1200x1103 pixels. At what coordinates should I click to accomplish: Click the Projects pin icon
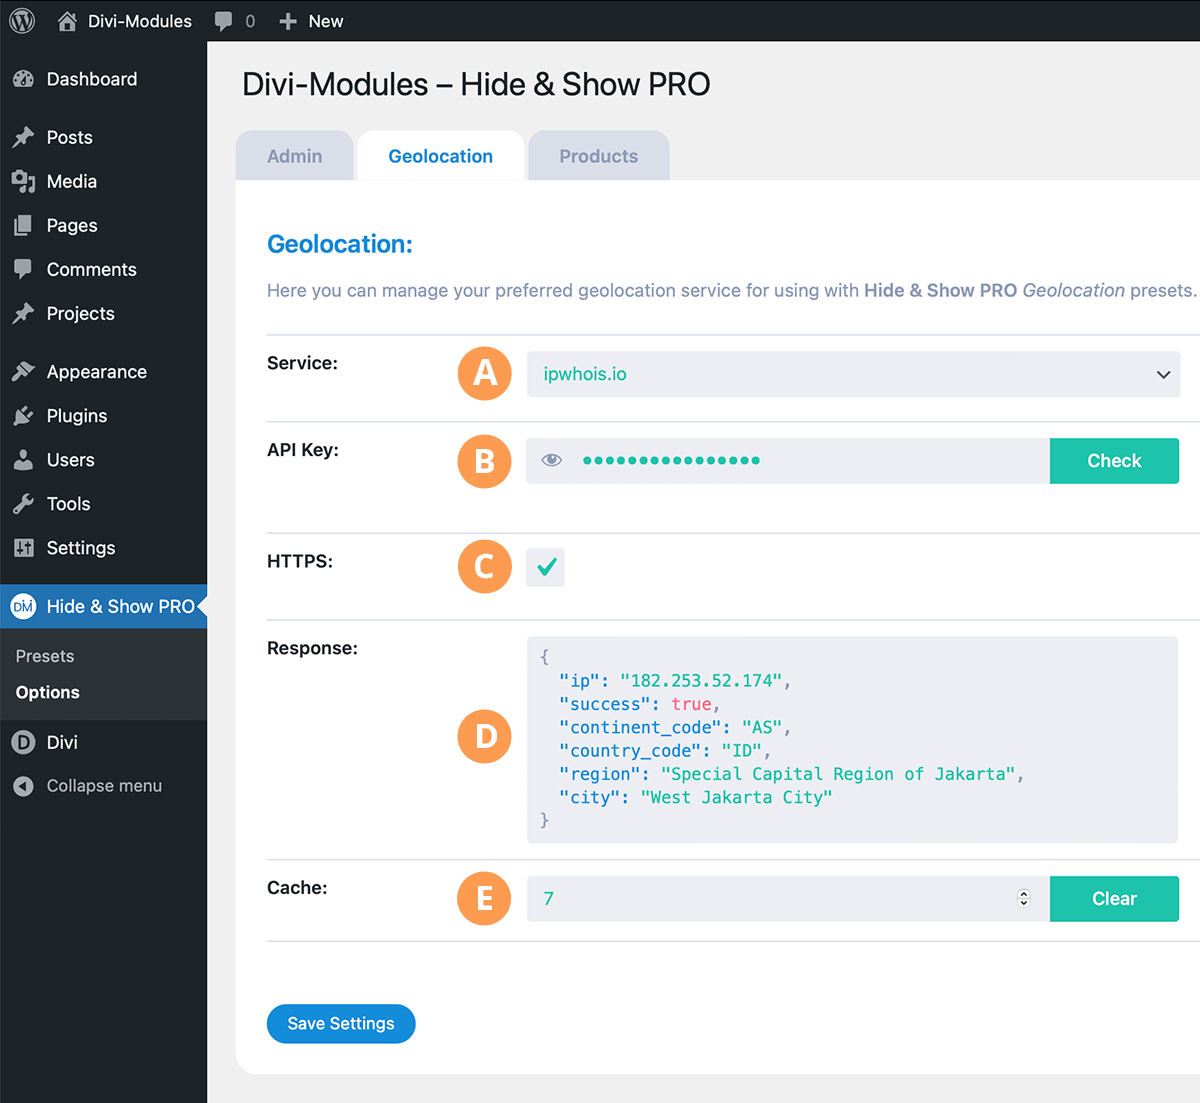[x=23, y=313]
